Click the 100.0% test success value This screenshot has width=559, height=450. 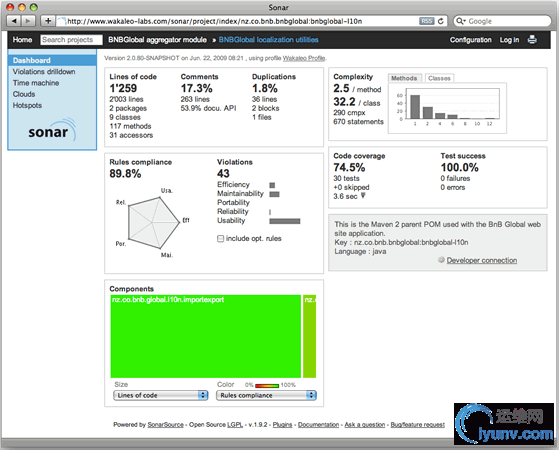460,167
